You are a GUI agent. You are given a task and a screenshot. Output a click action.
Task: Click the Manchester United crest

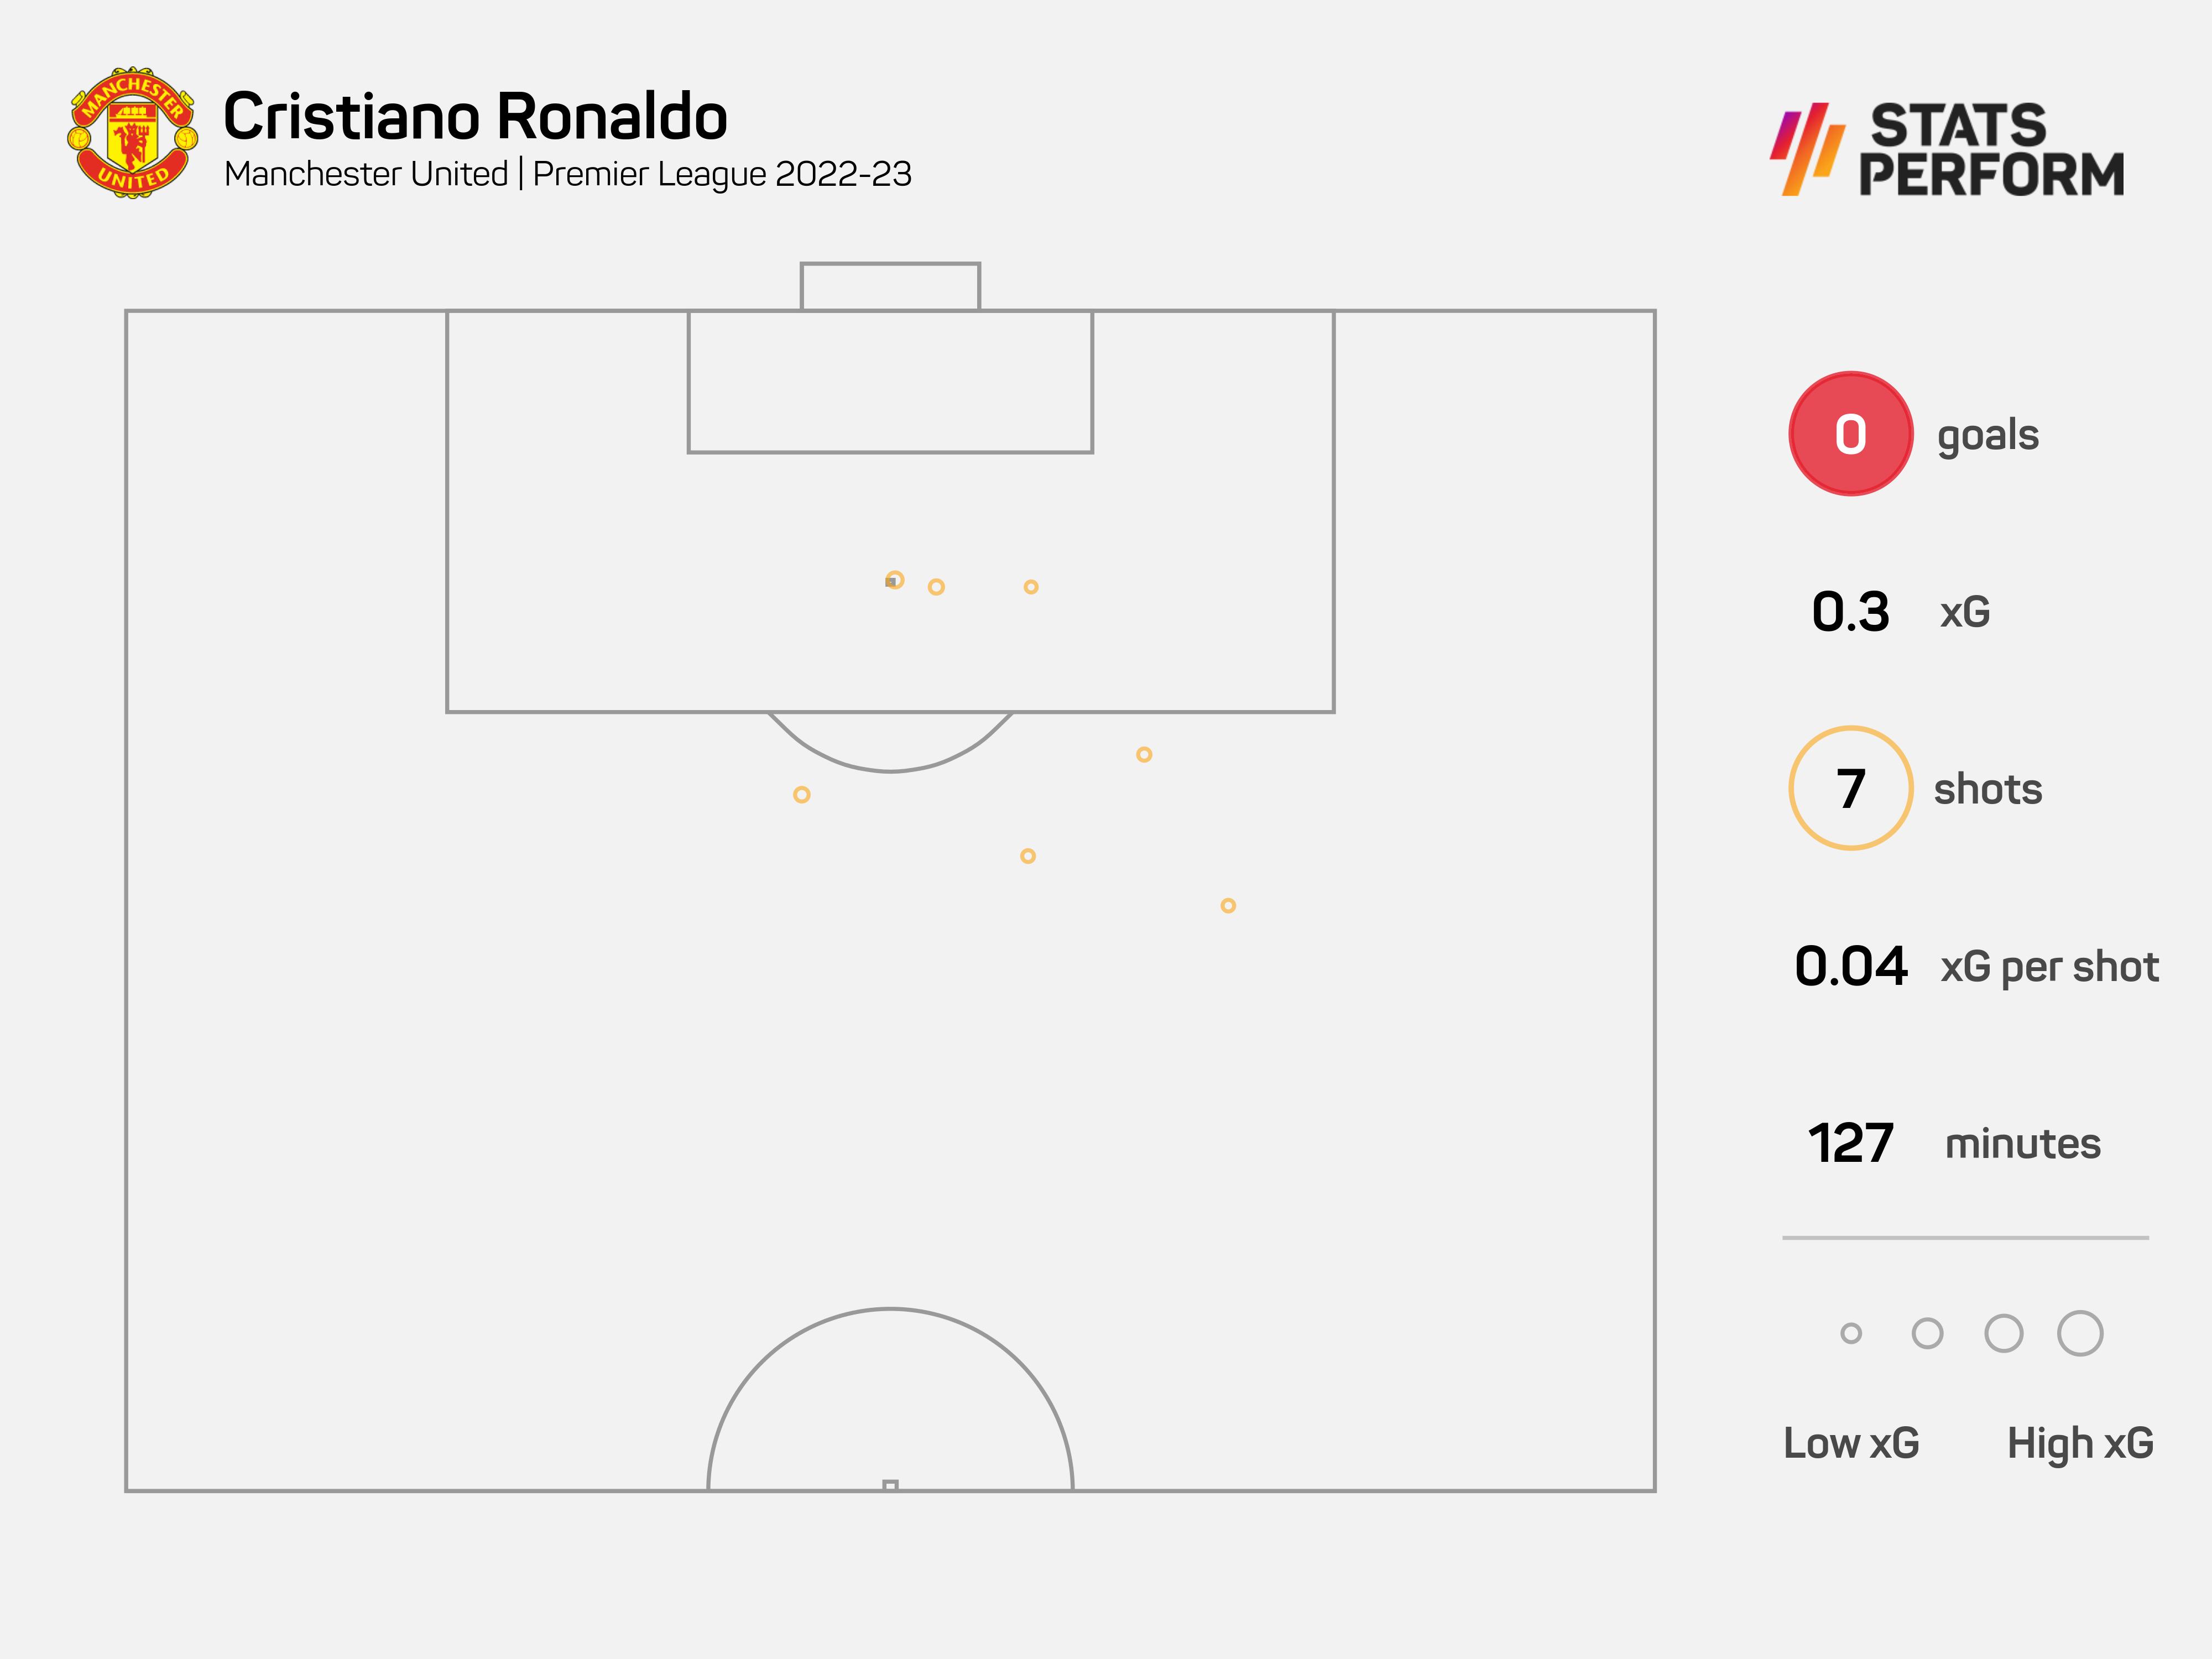(x=132, y=133)
